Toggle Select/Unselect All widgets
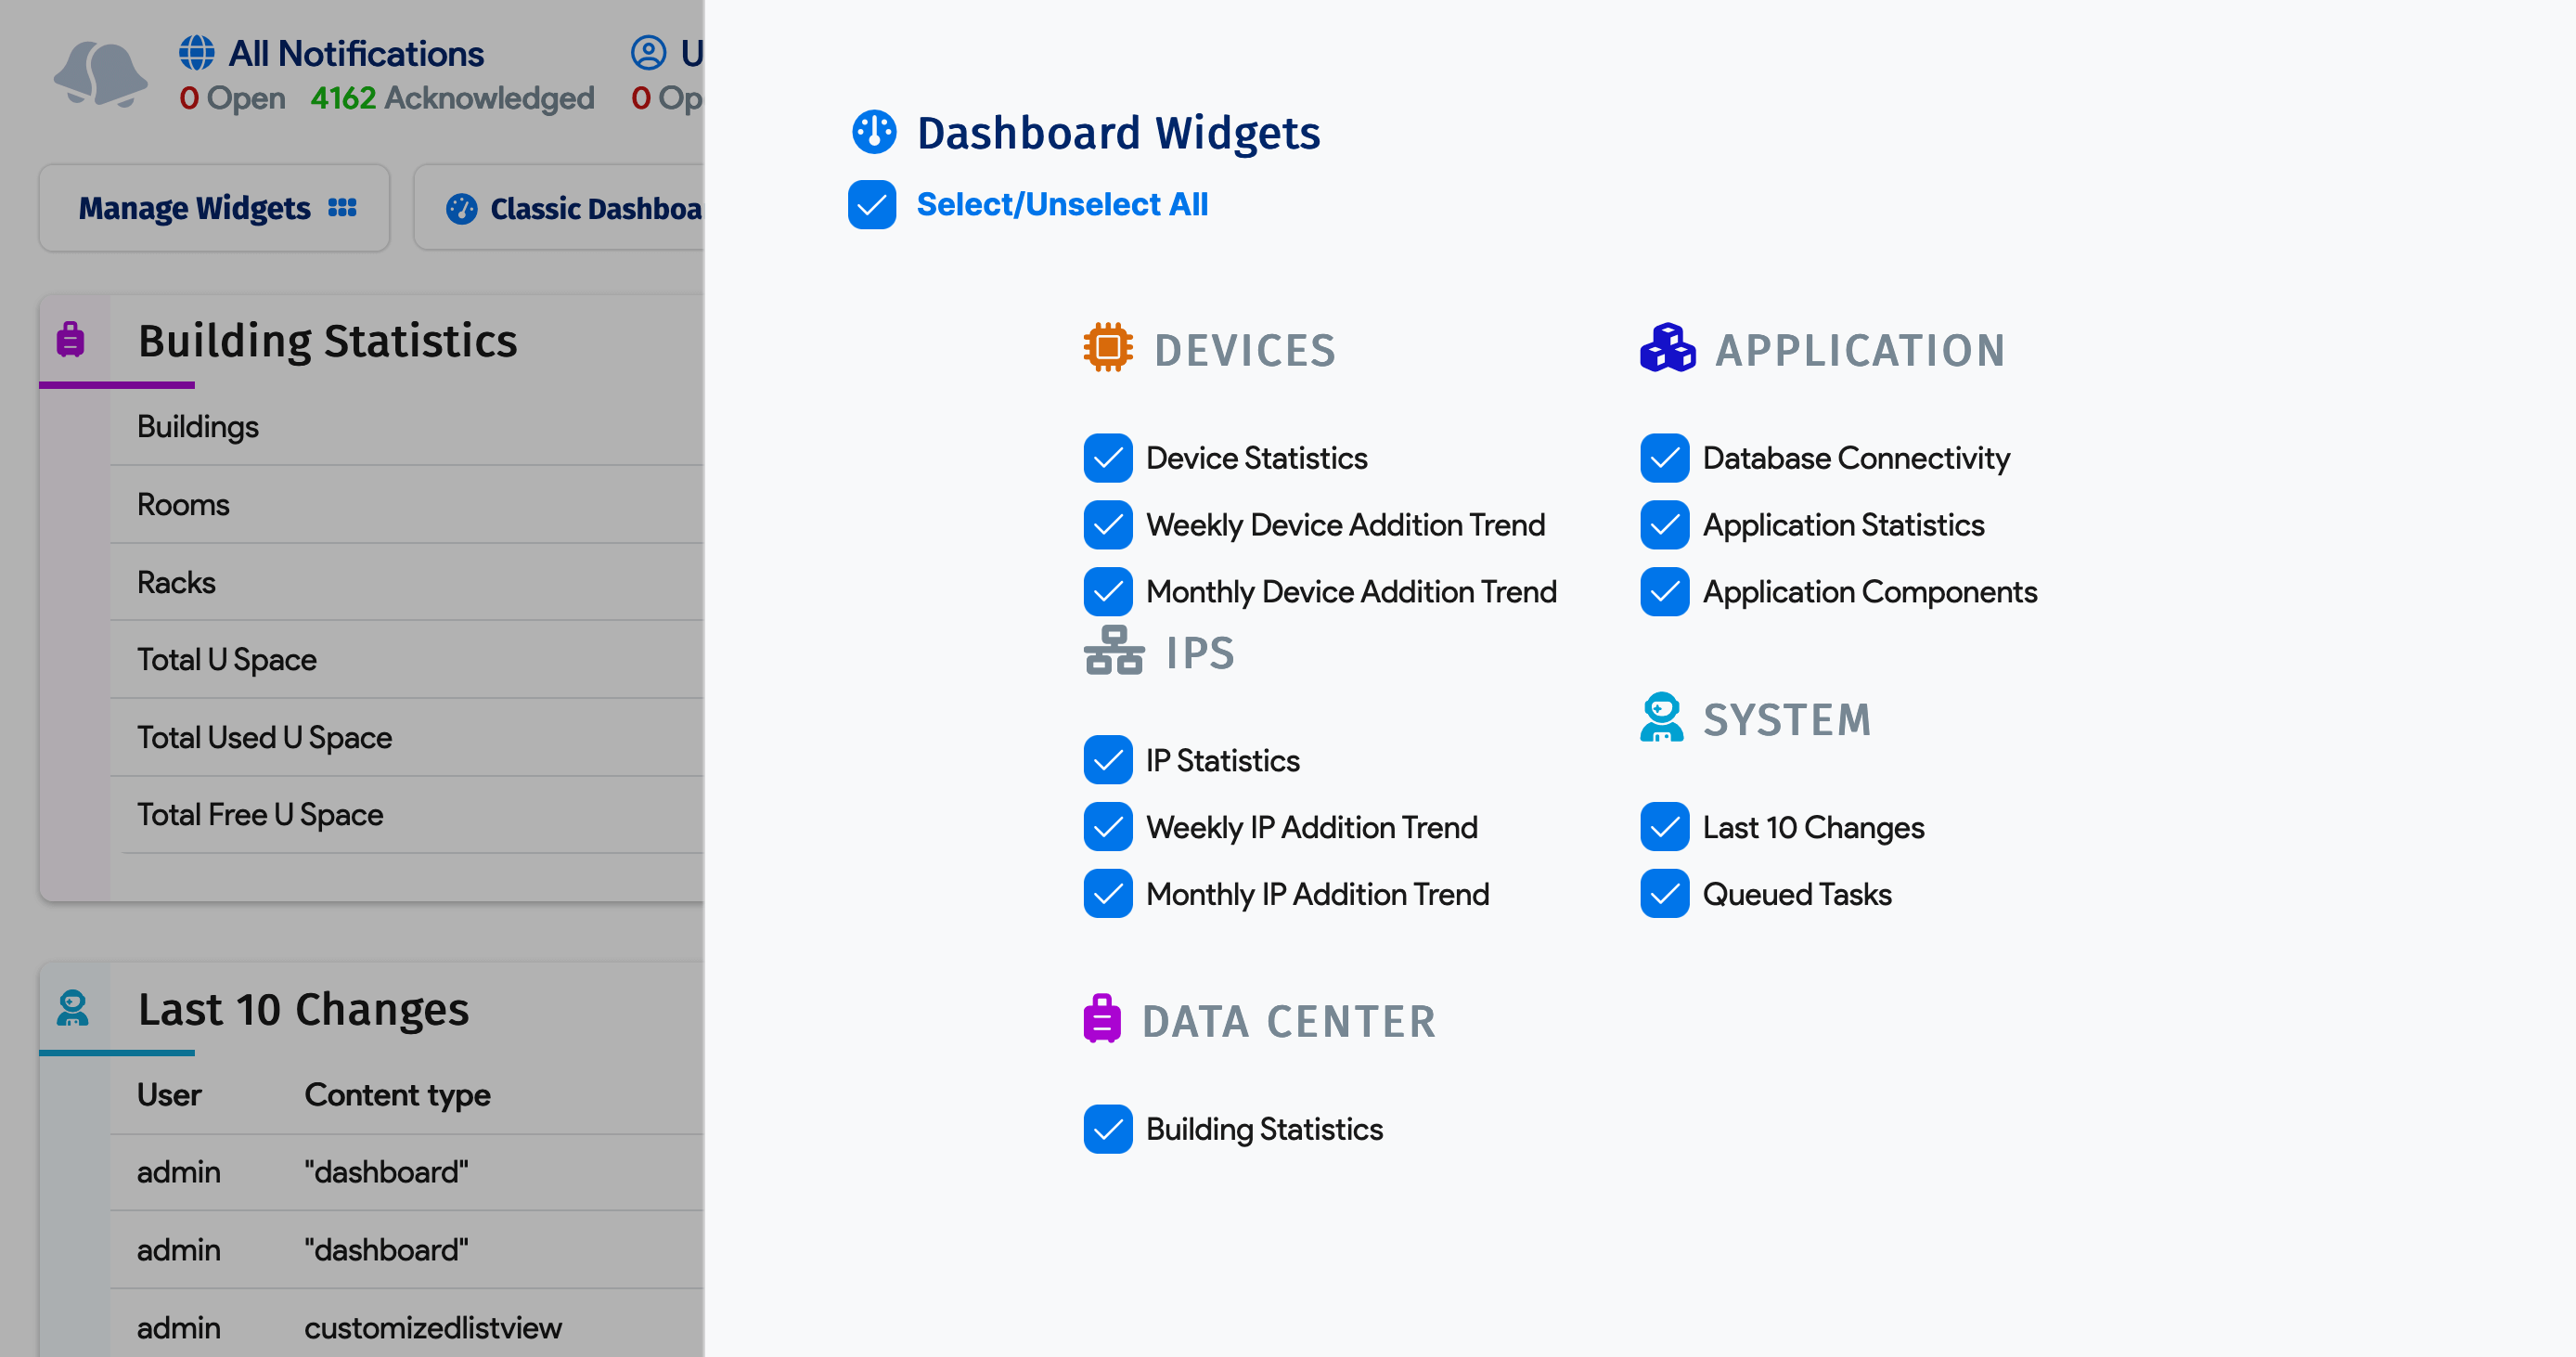The image size is (2576, 1357). (871, 204)
